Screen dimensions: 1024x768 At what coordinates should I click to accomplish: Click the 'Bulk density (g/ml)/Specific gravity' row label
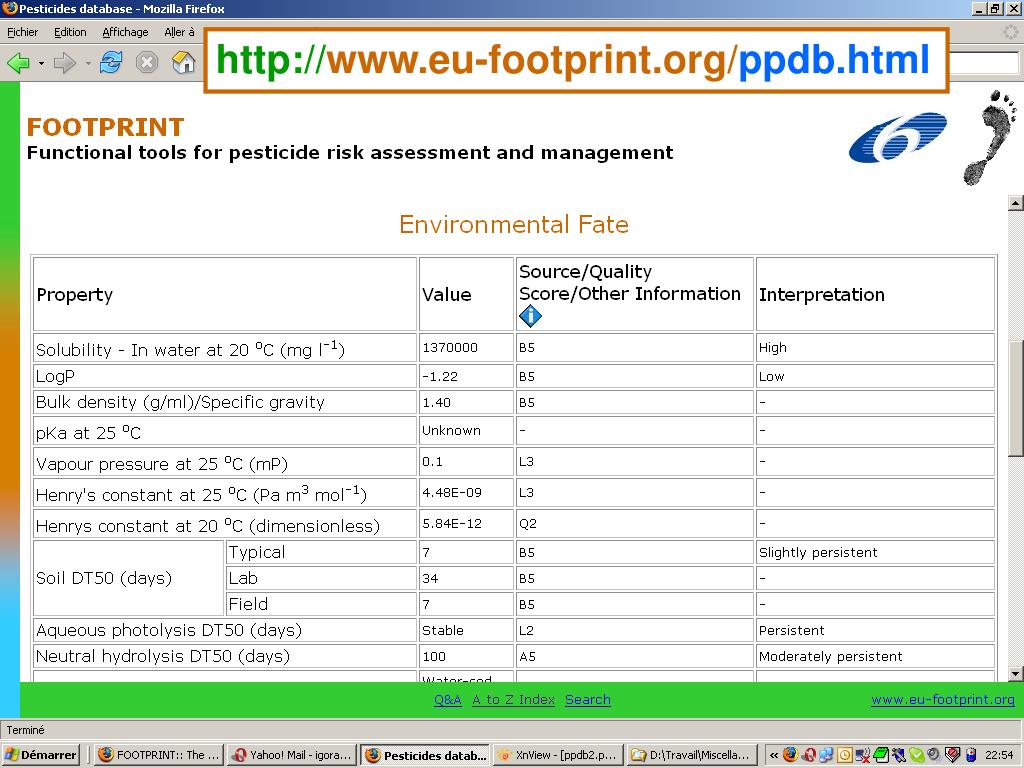[180, 402]
